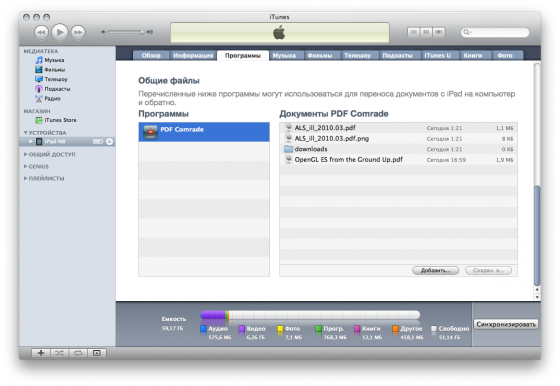560x386 pixels.
Task: Switch to list view mode
Action: tap(414, 32)
